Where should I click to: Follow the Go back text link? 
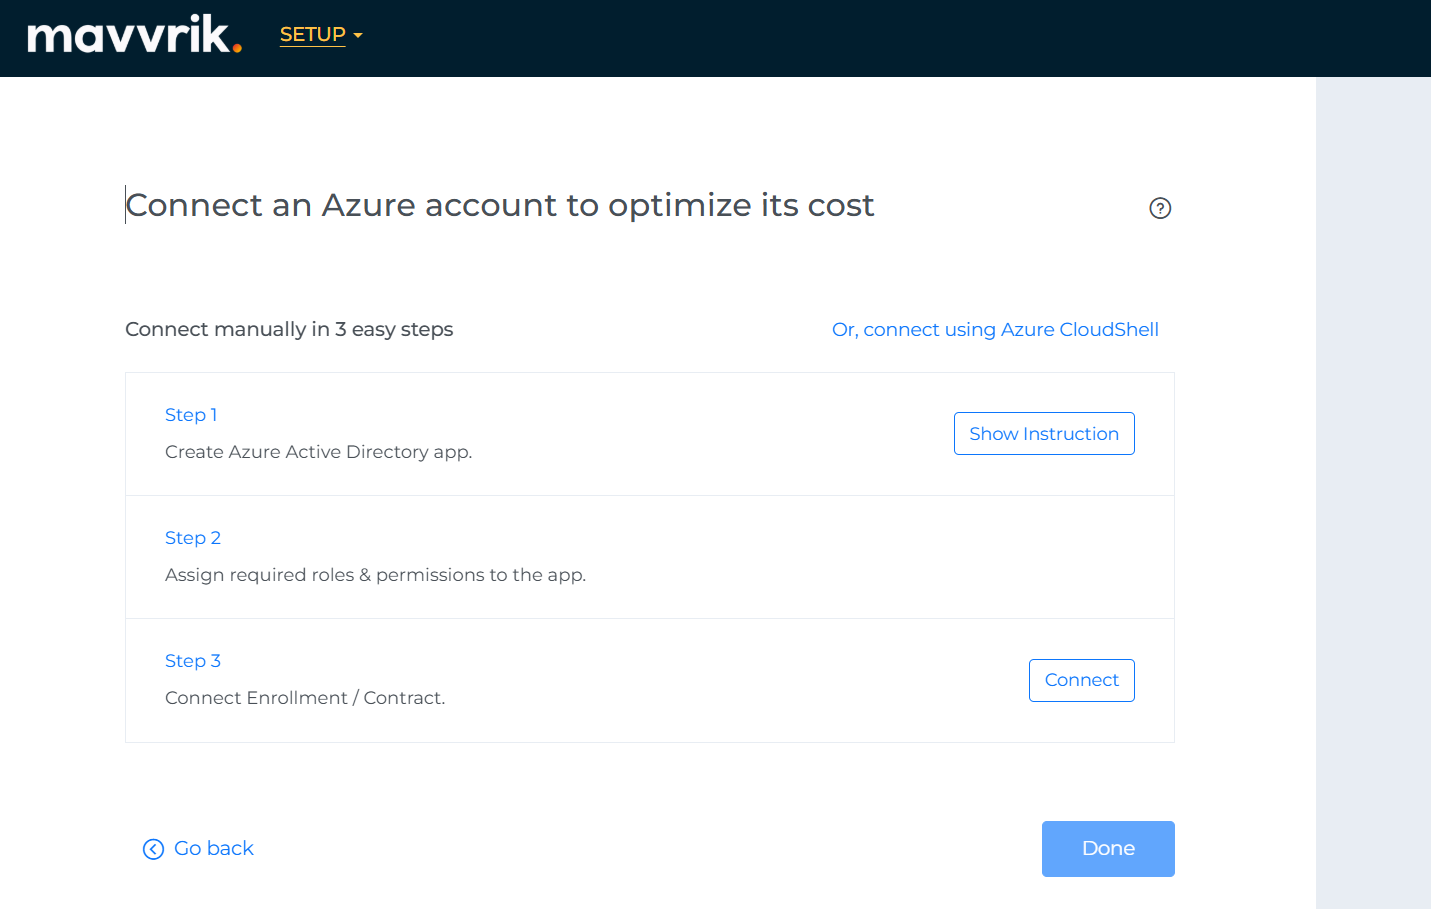coord(214,849)
